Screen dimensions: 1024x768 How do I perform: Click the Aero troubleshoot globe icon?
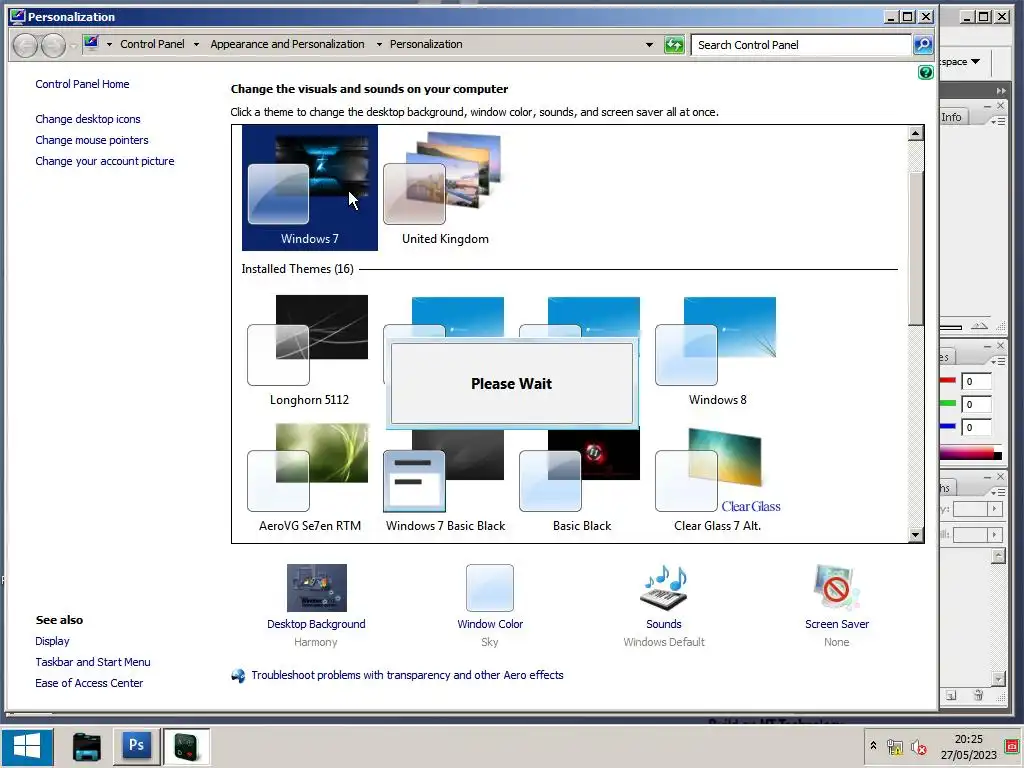click(238, 675)
